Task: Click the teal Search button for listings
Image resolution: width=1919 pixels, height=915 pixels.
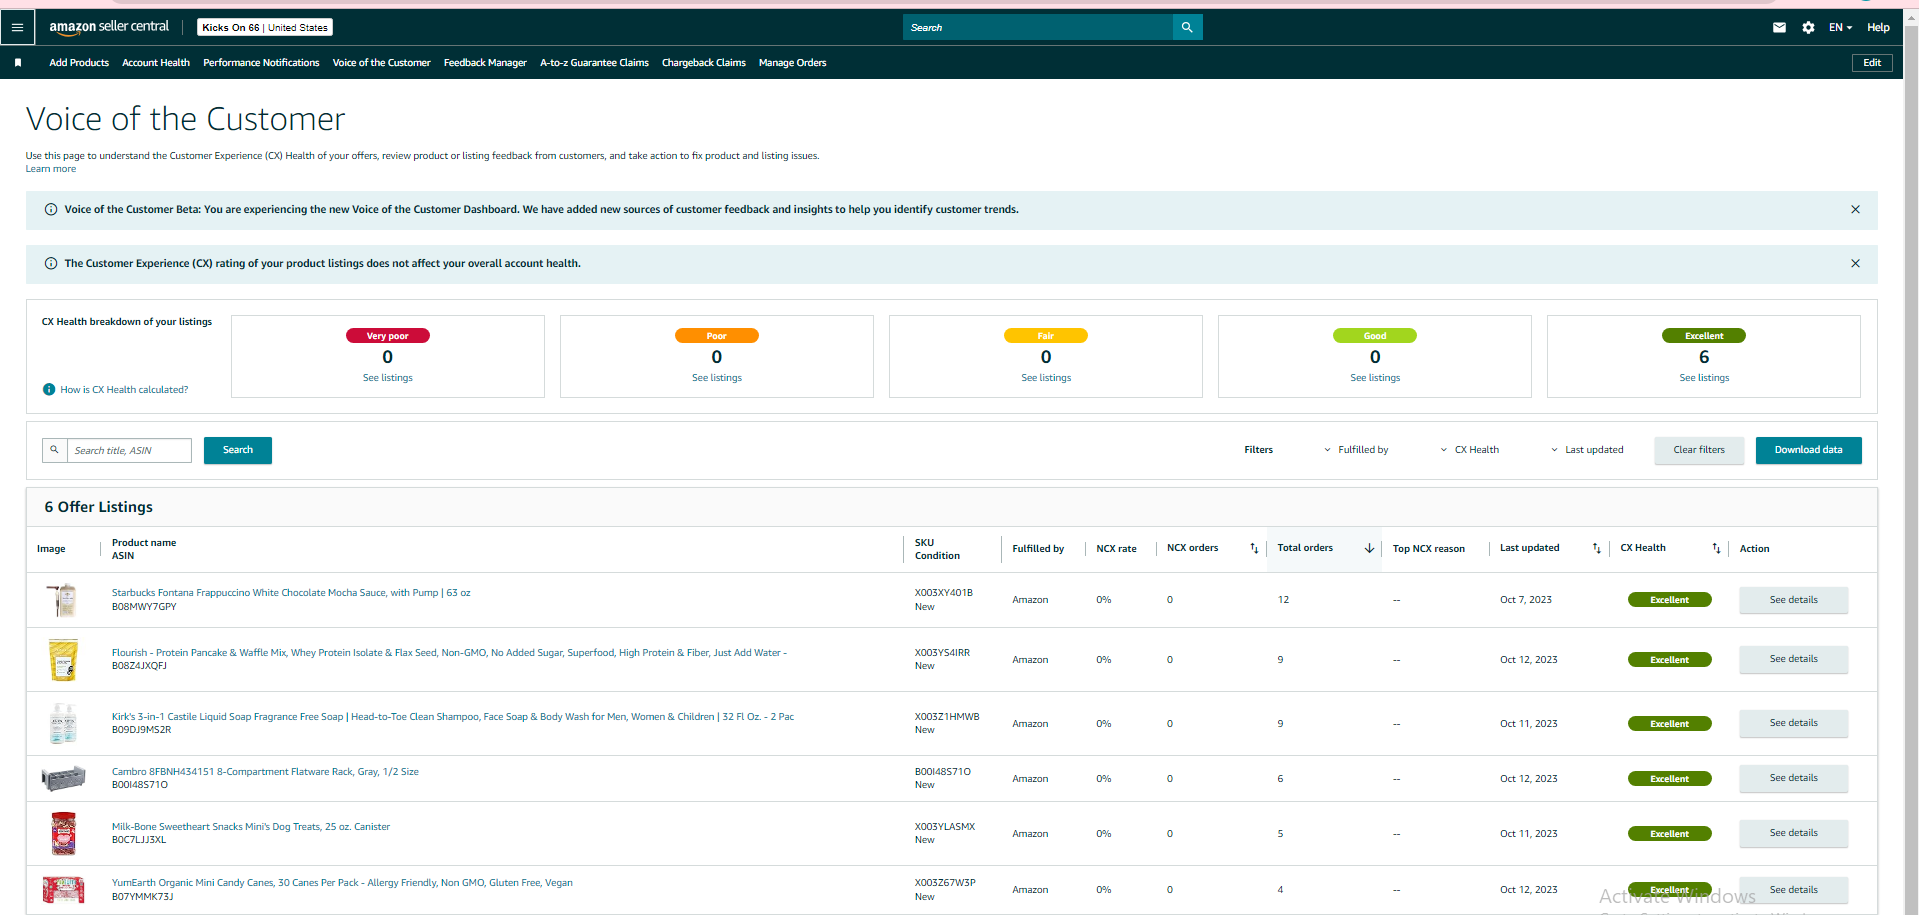Action: point(238,450)
